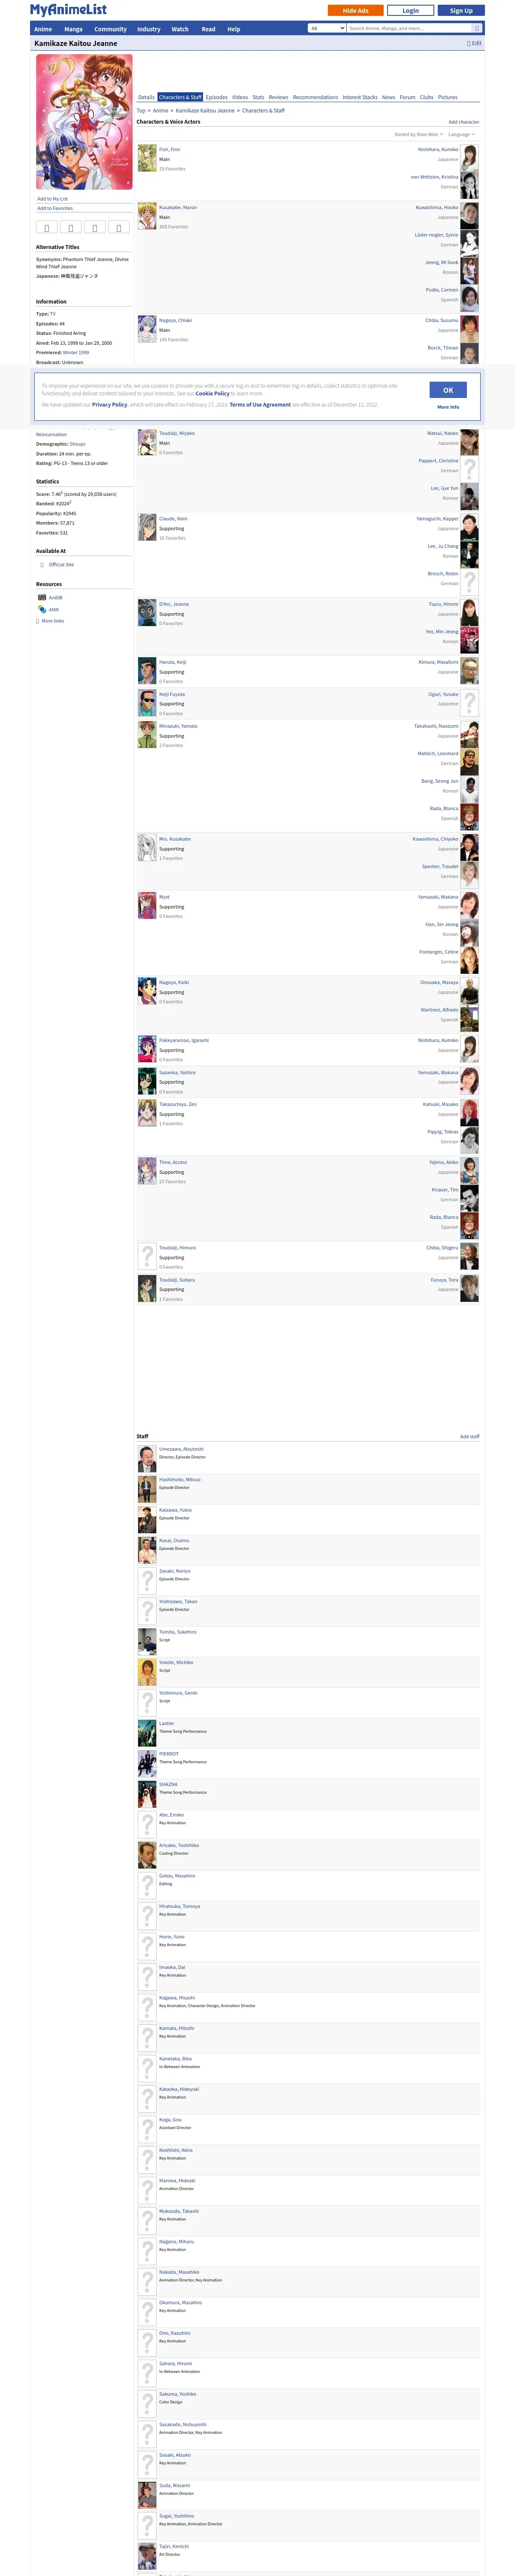
Task: Switch to the Details tab
Action: (146, 97)
